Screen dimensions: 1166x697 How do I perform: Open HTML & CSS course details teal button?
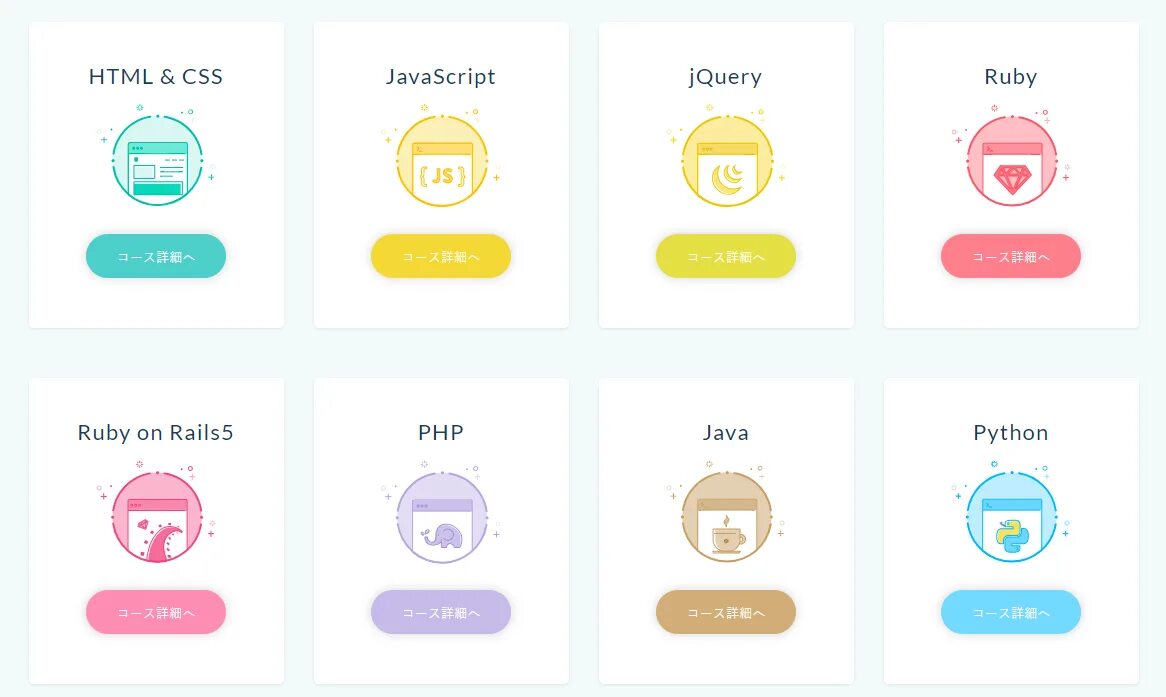pyautogui.click(x=156, y=256)
